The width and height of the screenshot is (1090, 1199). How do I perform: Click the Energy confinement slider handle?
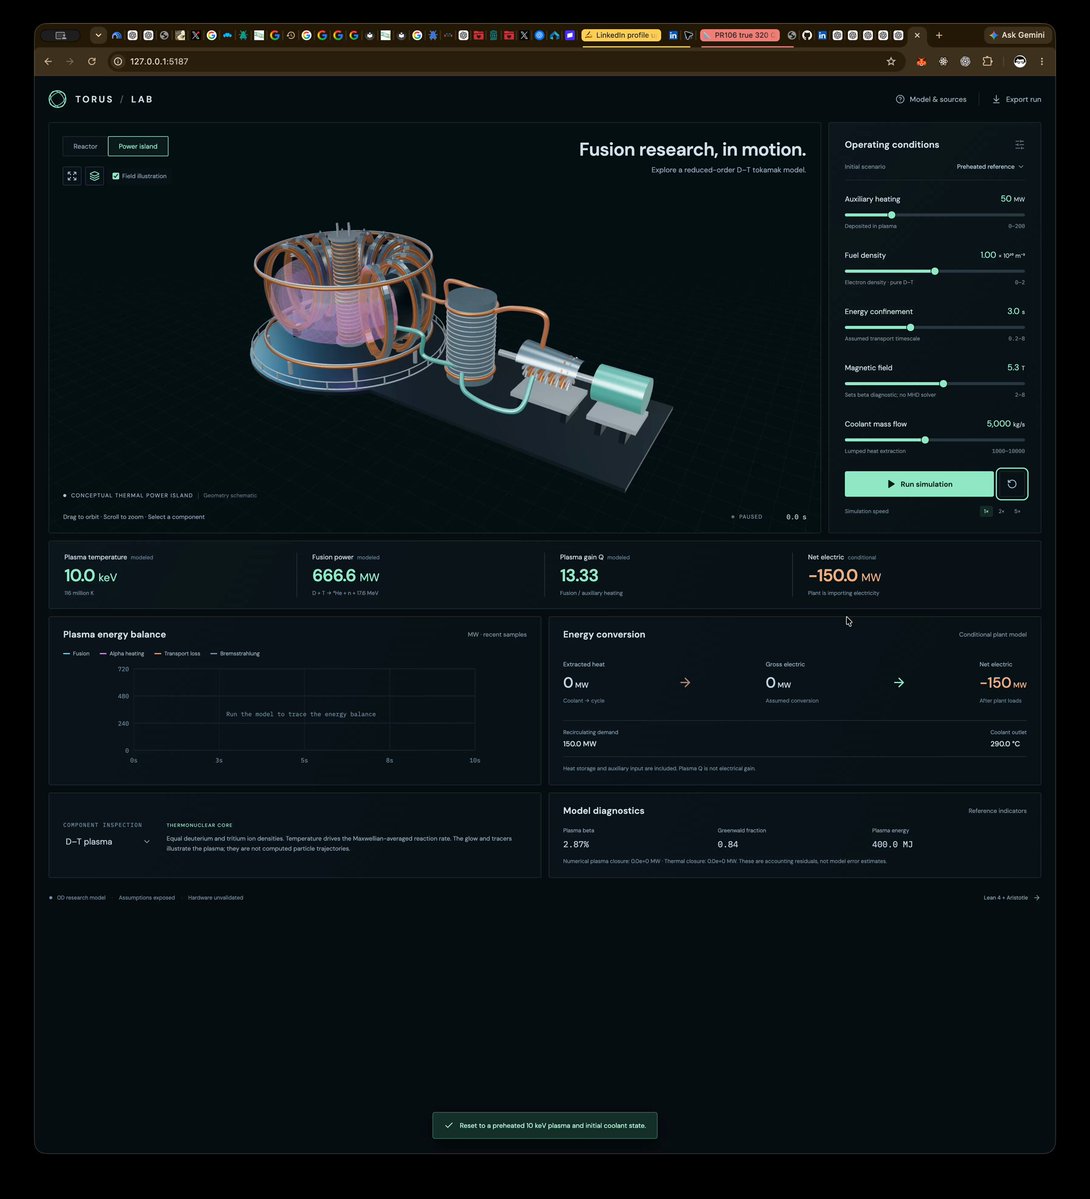click(910, 327)
